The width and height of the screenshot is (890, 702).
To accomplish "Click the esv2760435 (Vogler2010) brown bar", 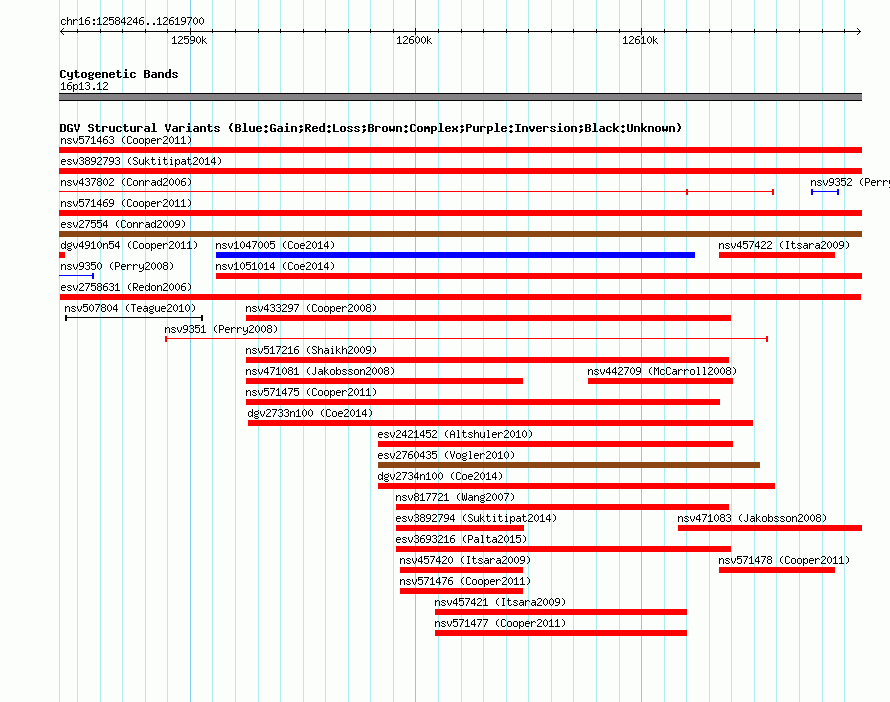I will (569, 465).
